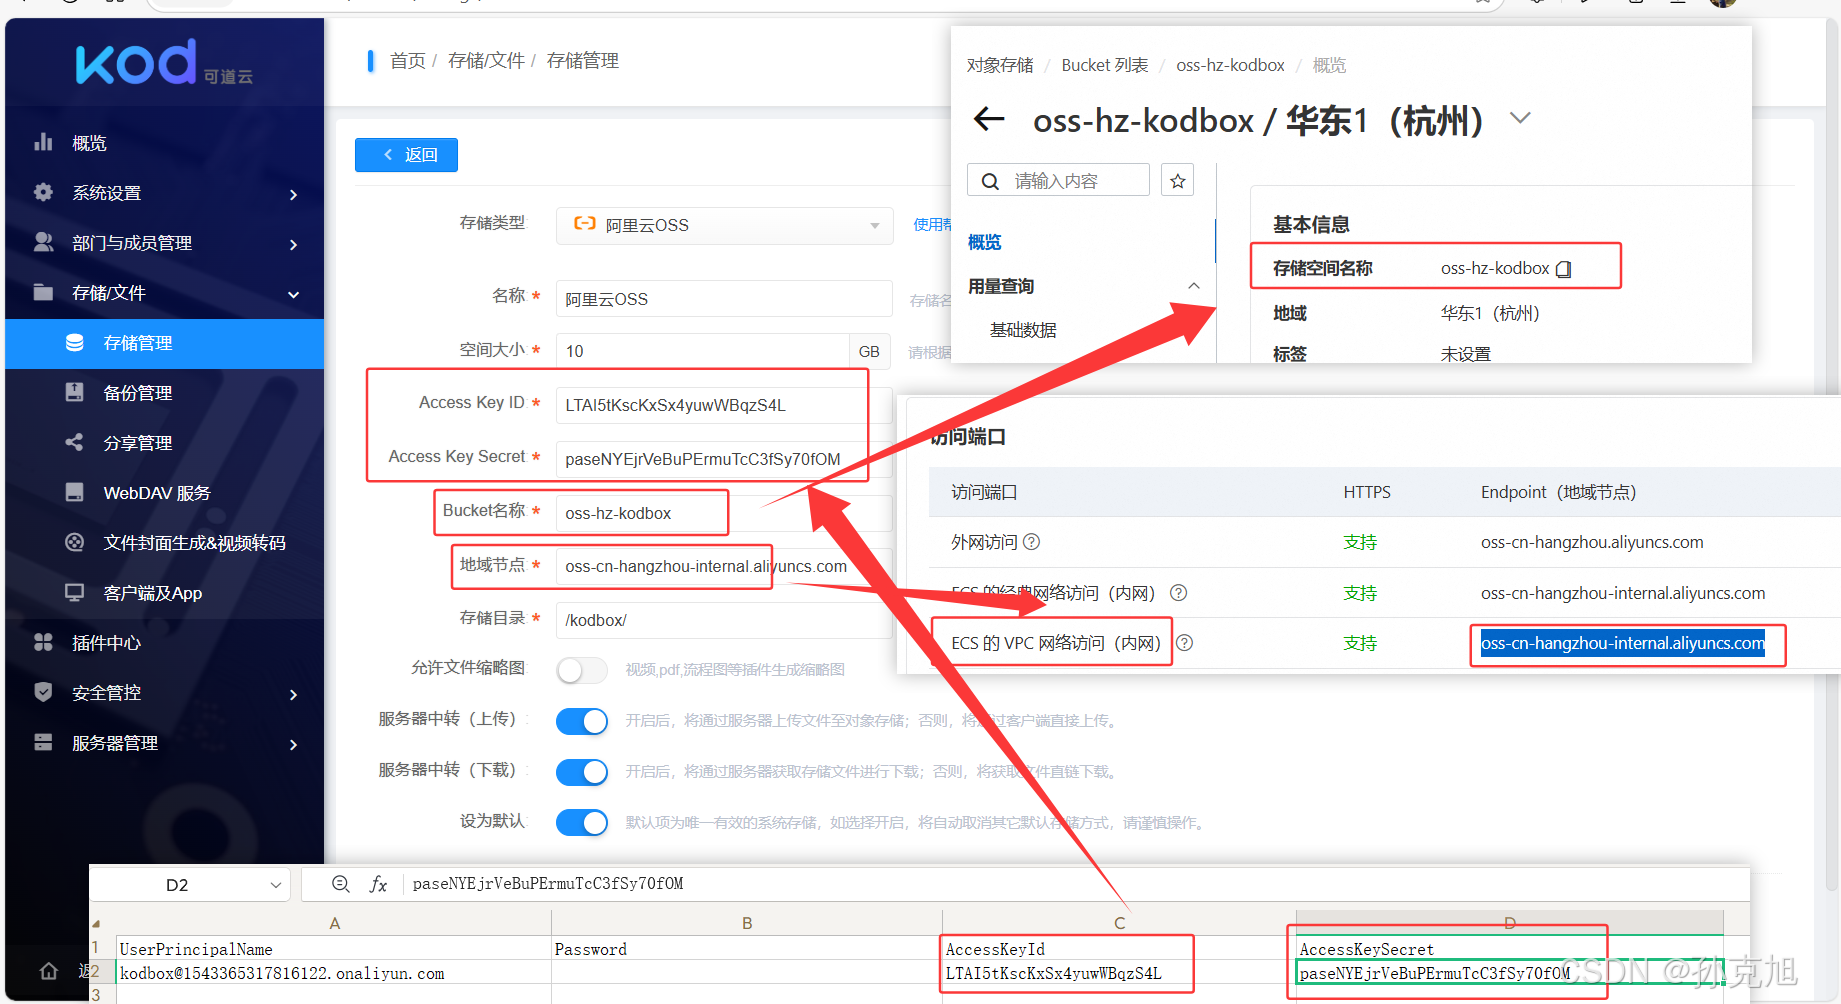1841x1004 pixels.
Task: Click the 备份管理 icon
Action: (x=75, y=392)
